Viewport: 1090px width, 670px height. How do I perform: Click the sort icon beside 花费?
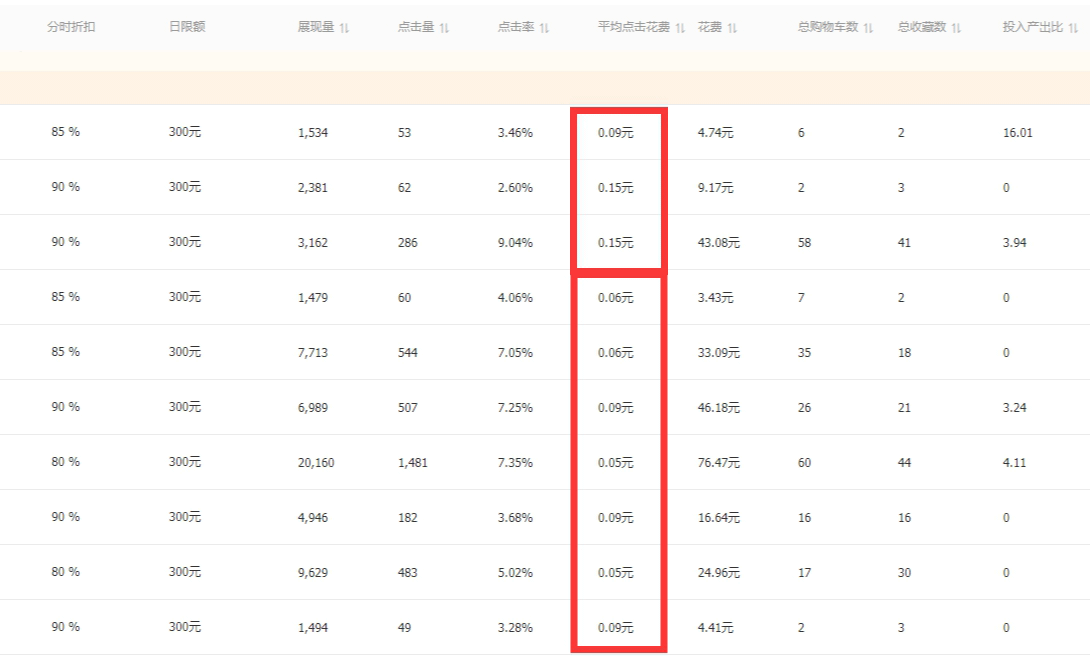pos(732,28)
